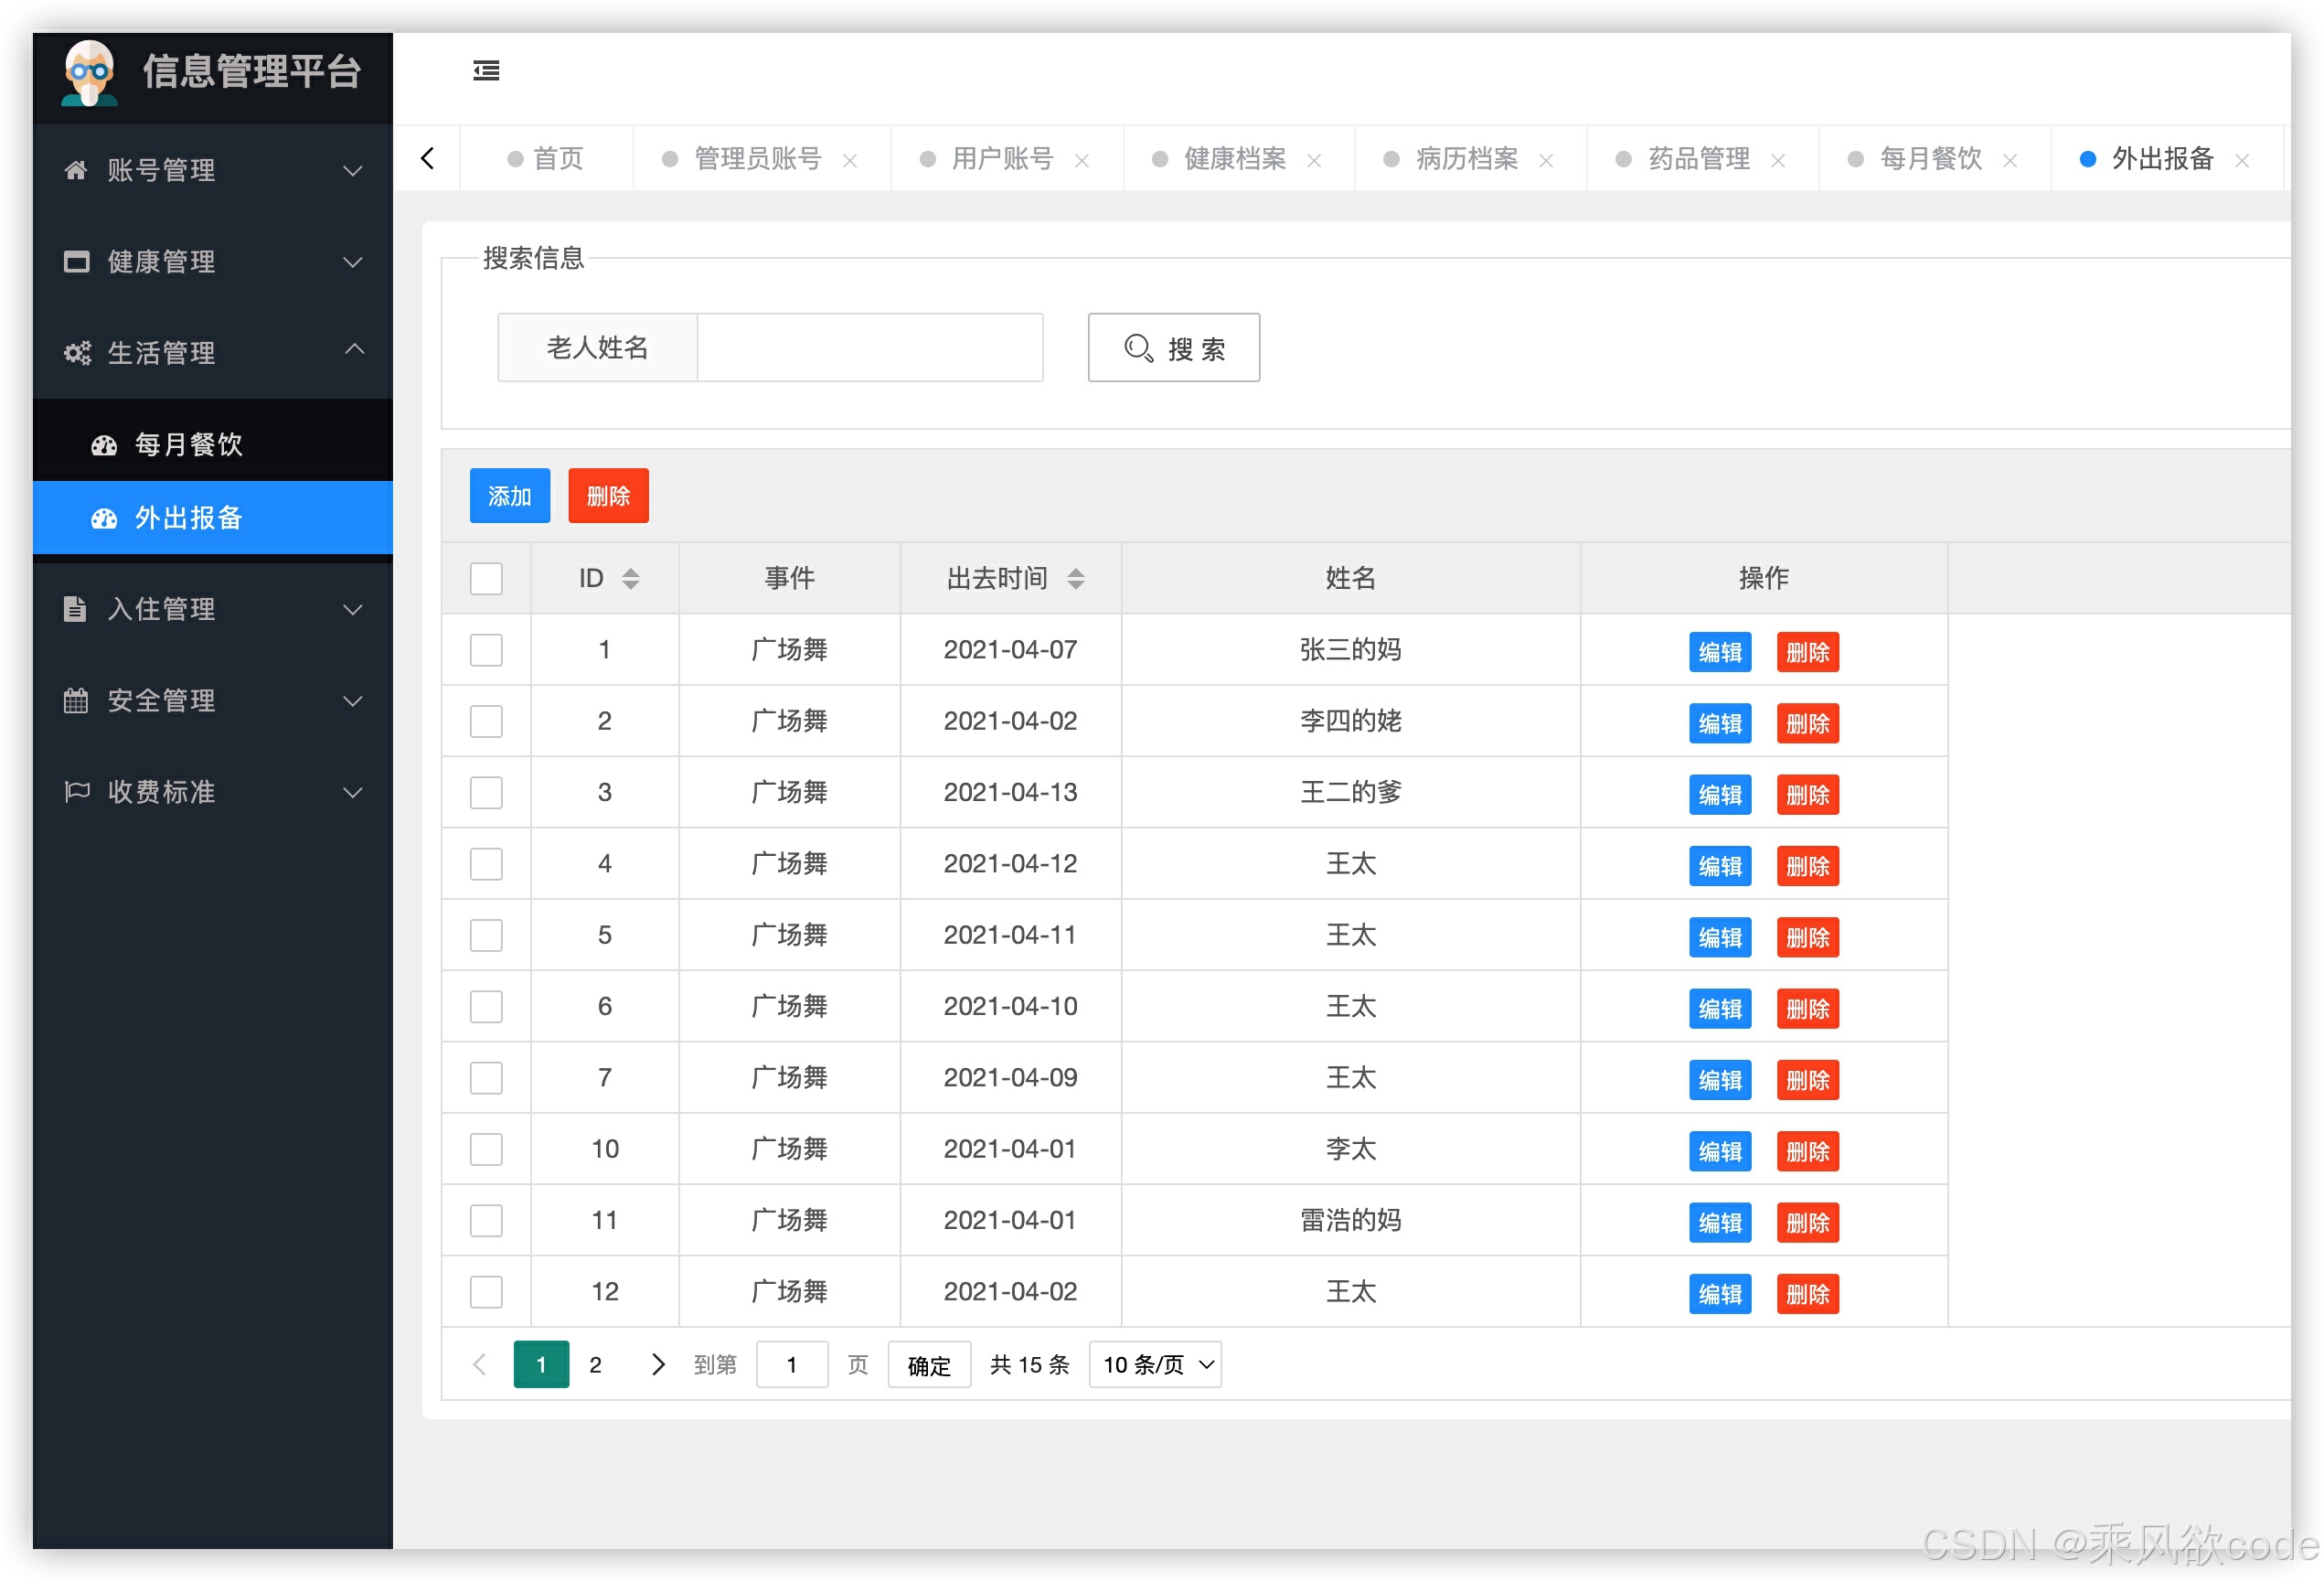Click the 安全管理 calendar icon
This screenshot has width=2324, height=1582.
click(x=77, y=701)
